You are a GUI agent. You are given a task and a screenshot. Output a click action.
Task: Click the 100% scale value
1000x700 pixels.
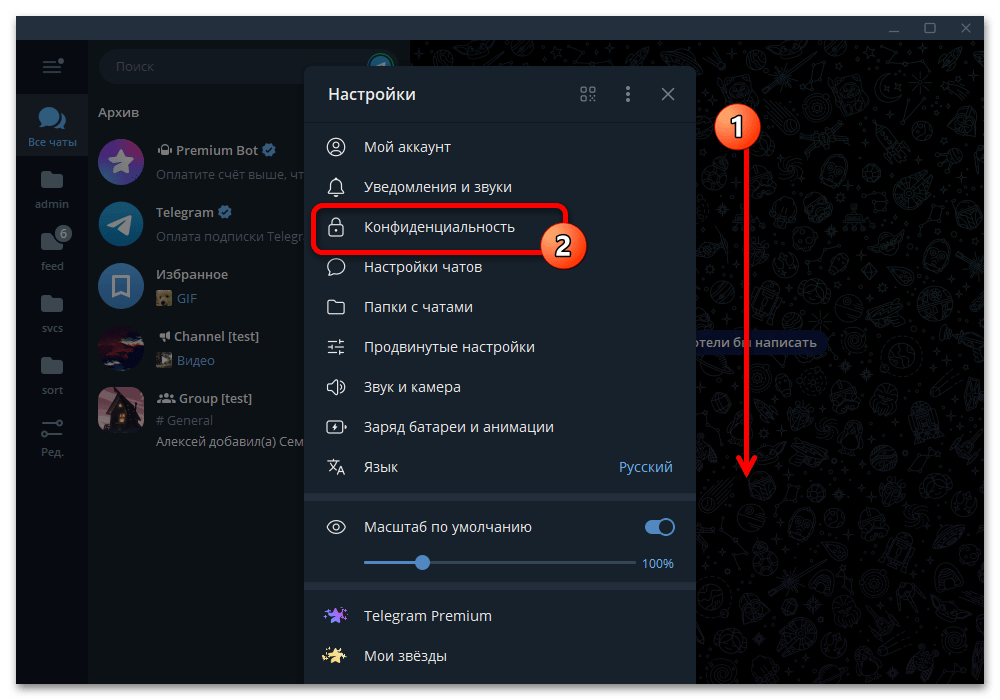coord(658,564)
